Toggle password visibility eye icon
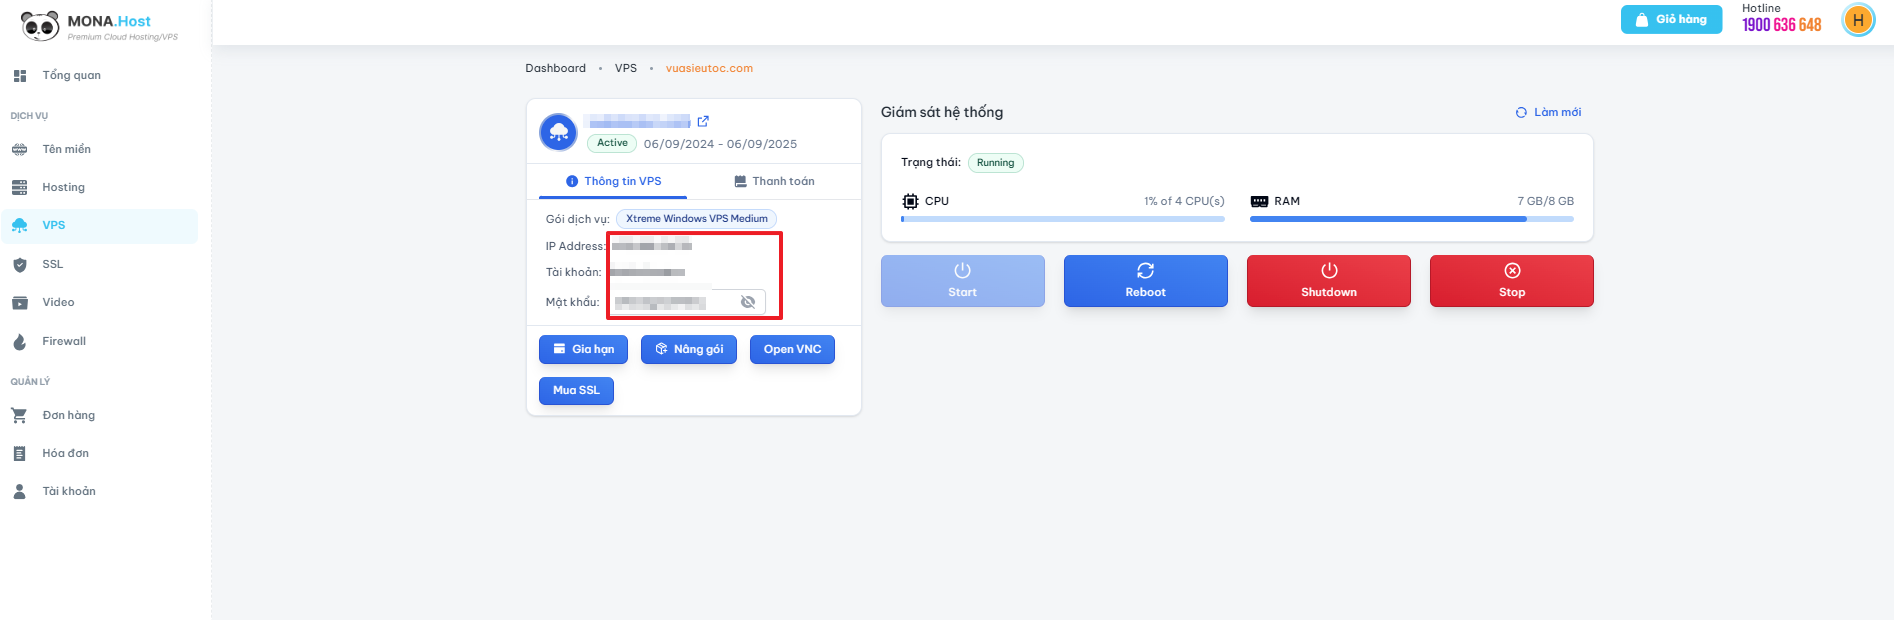This screenshot has height=620, width=1894. click(747, 302)
